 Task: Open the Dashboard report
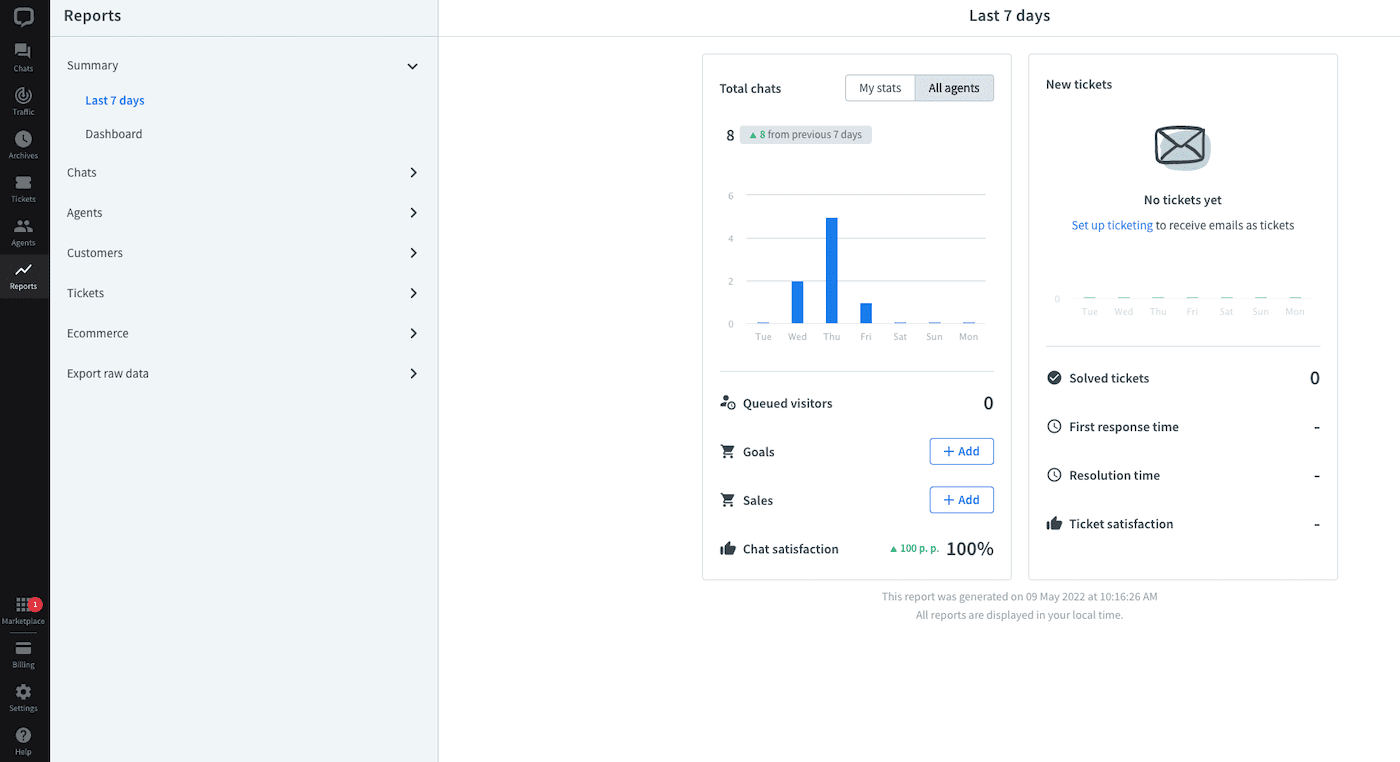pyautogui.click(x=114, y=134)
